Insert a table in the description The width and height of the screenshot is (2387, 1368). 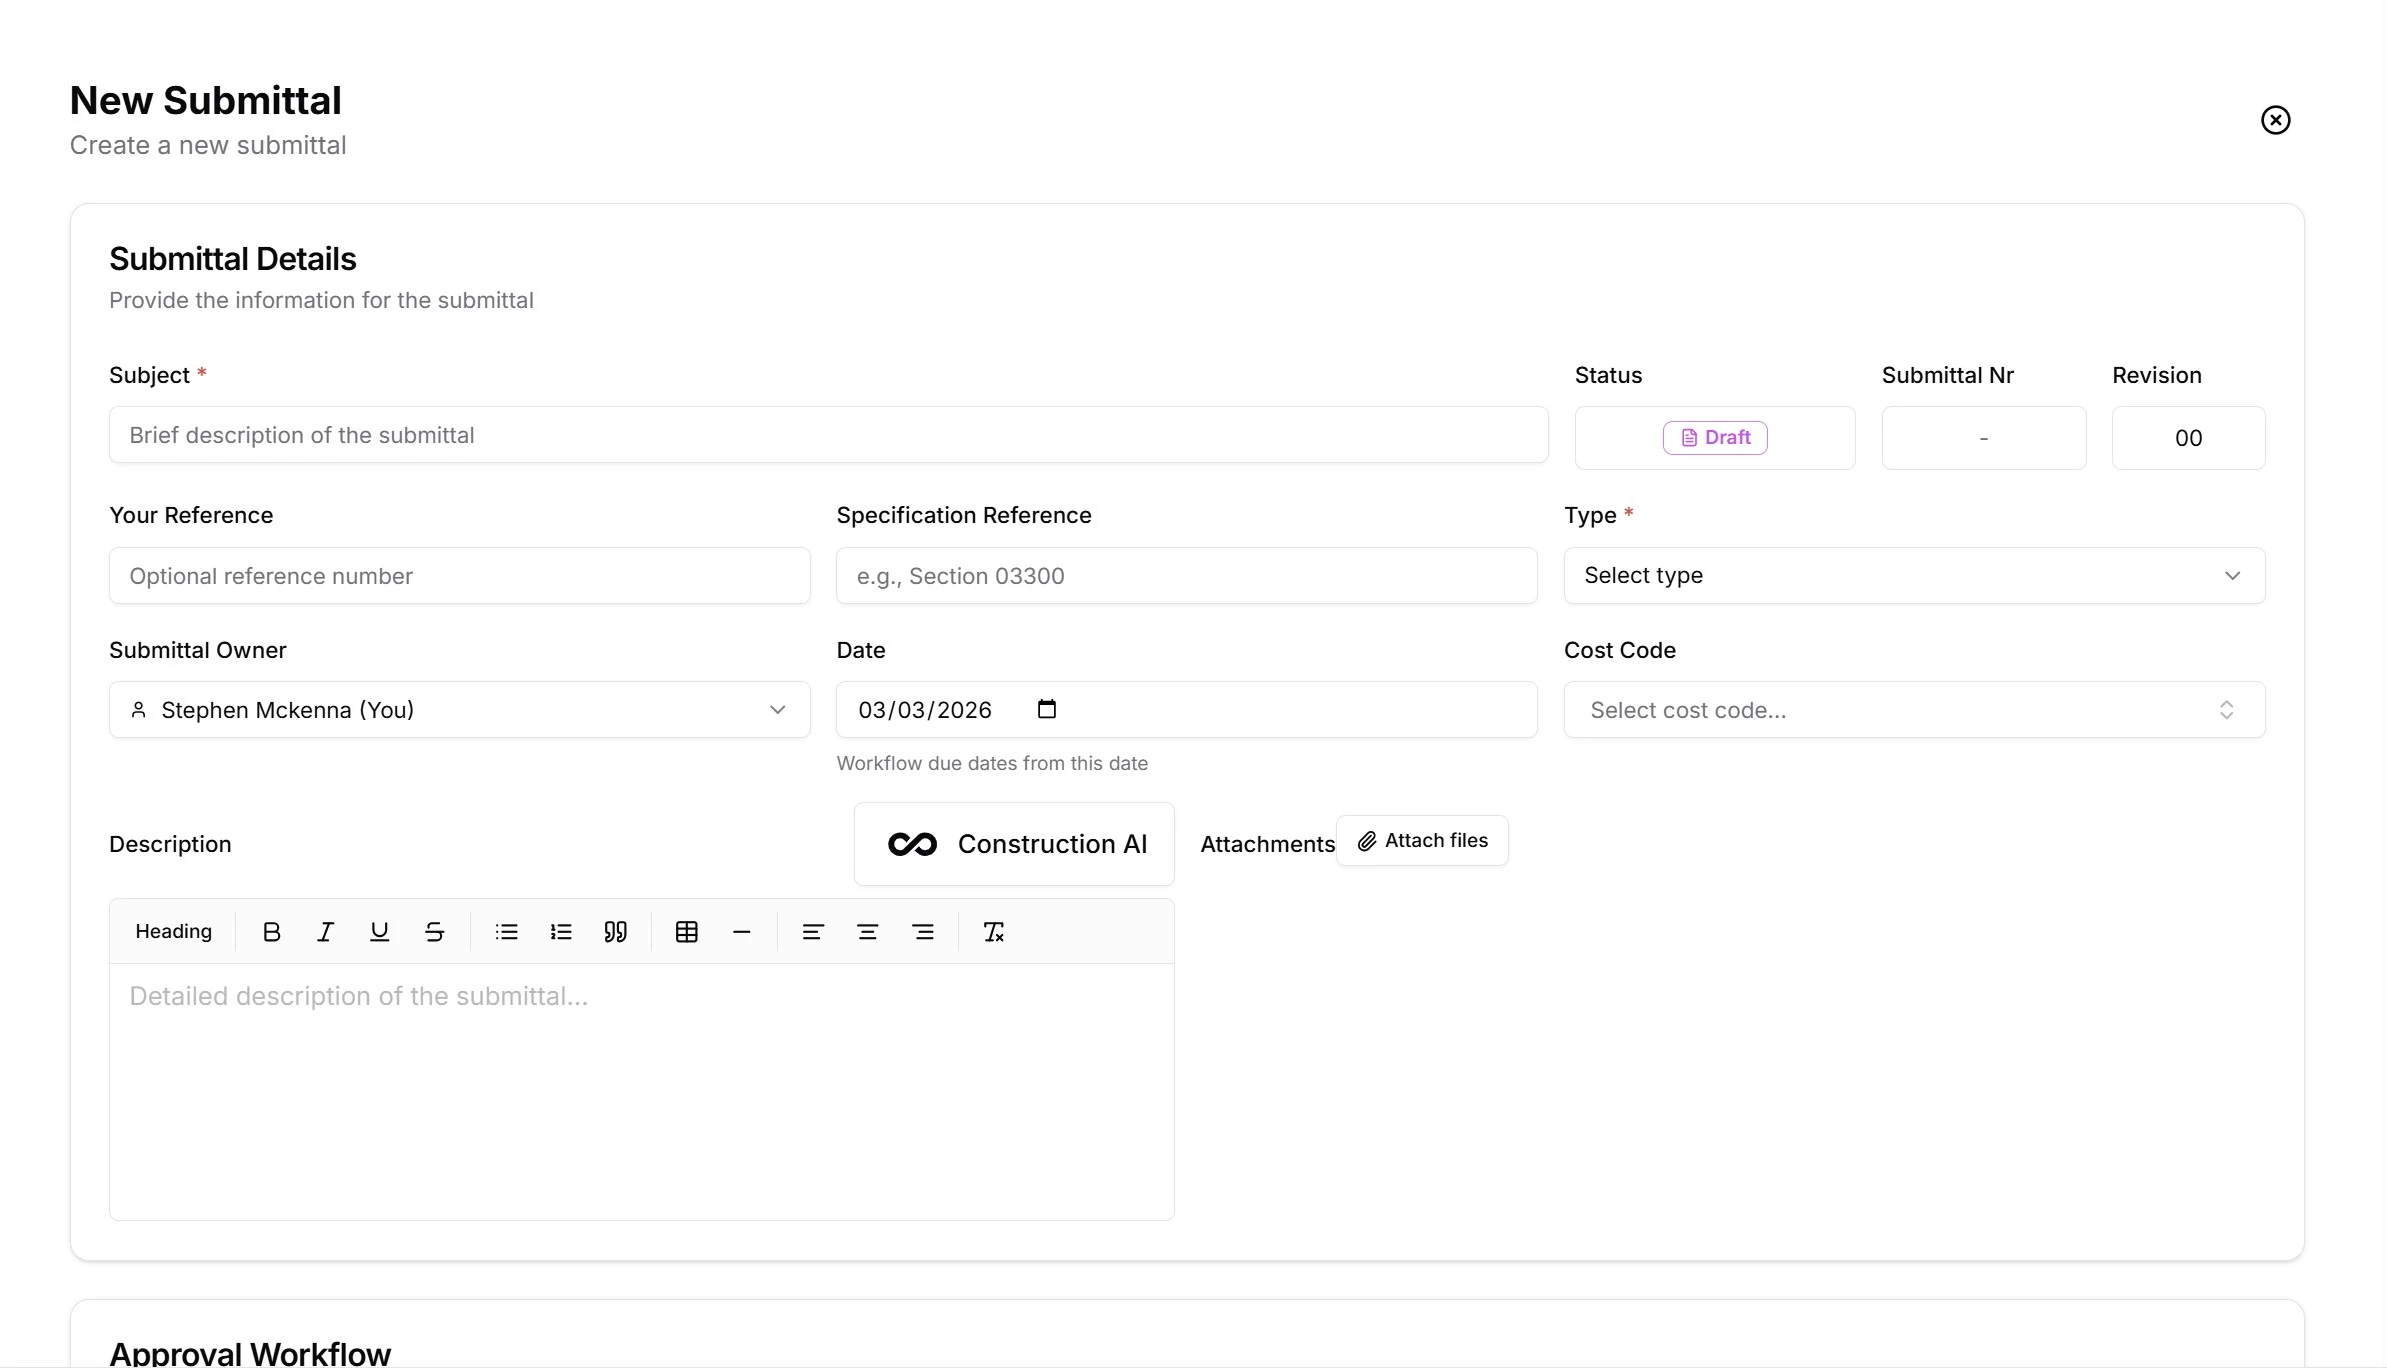686,931
